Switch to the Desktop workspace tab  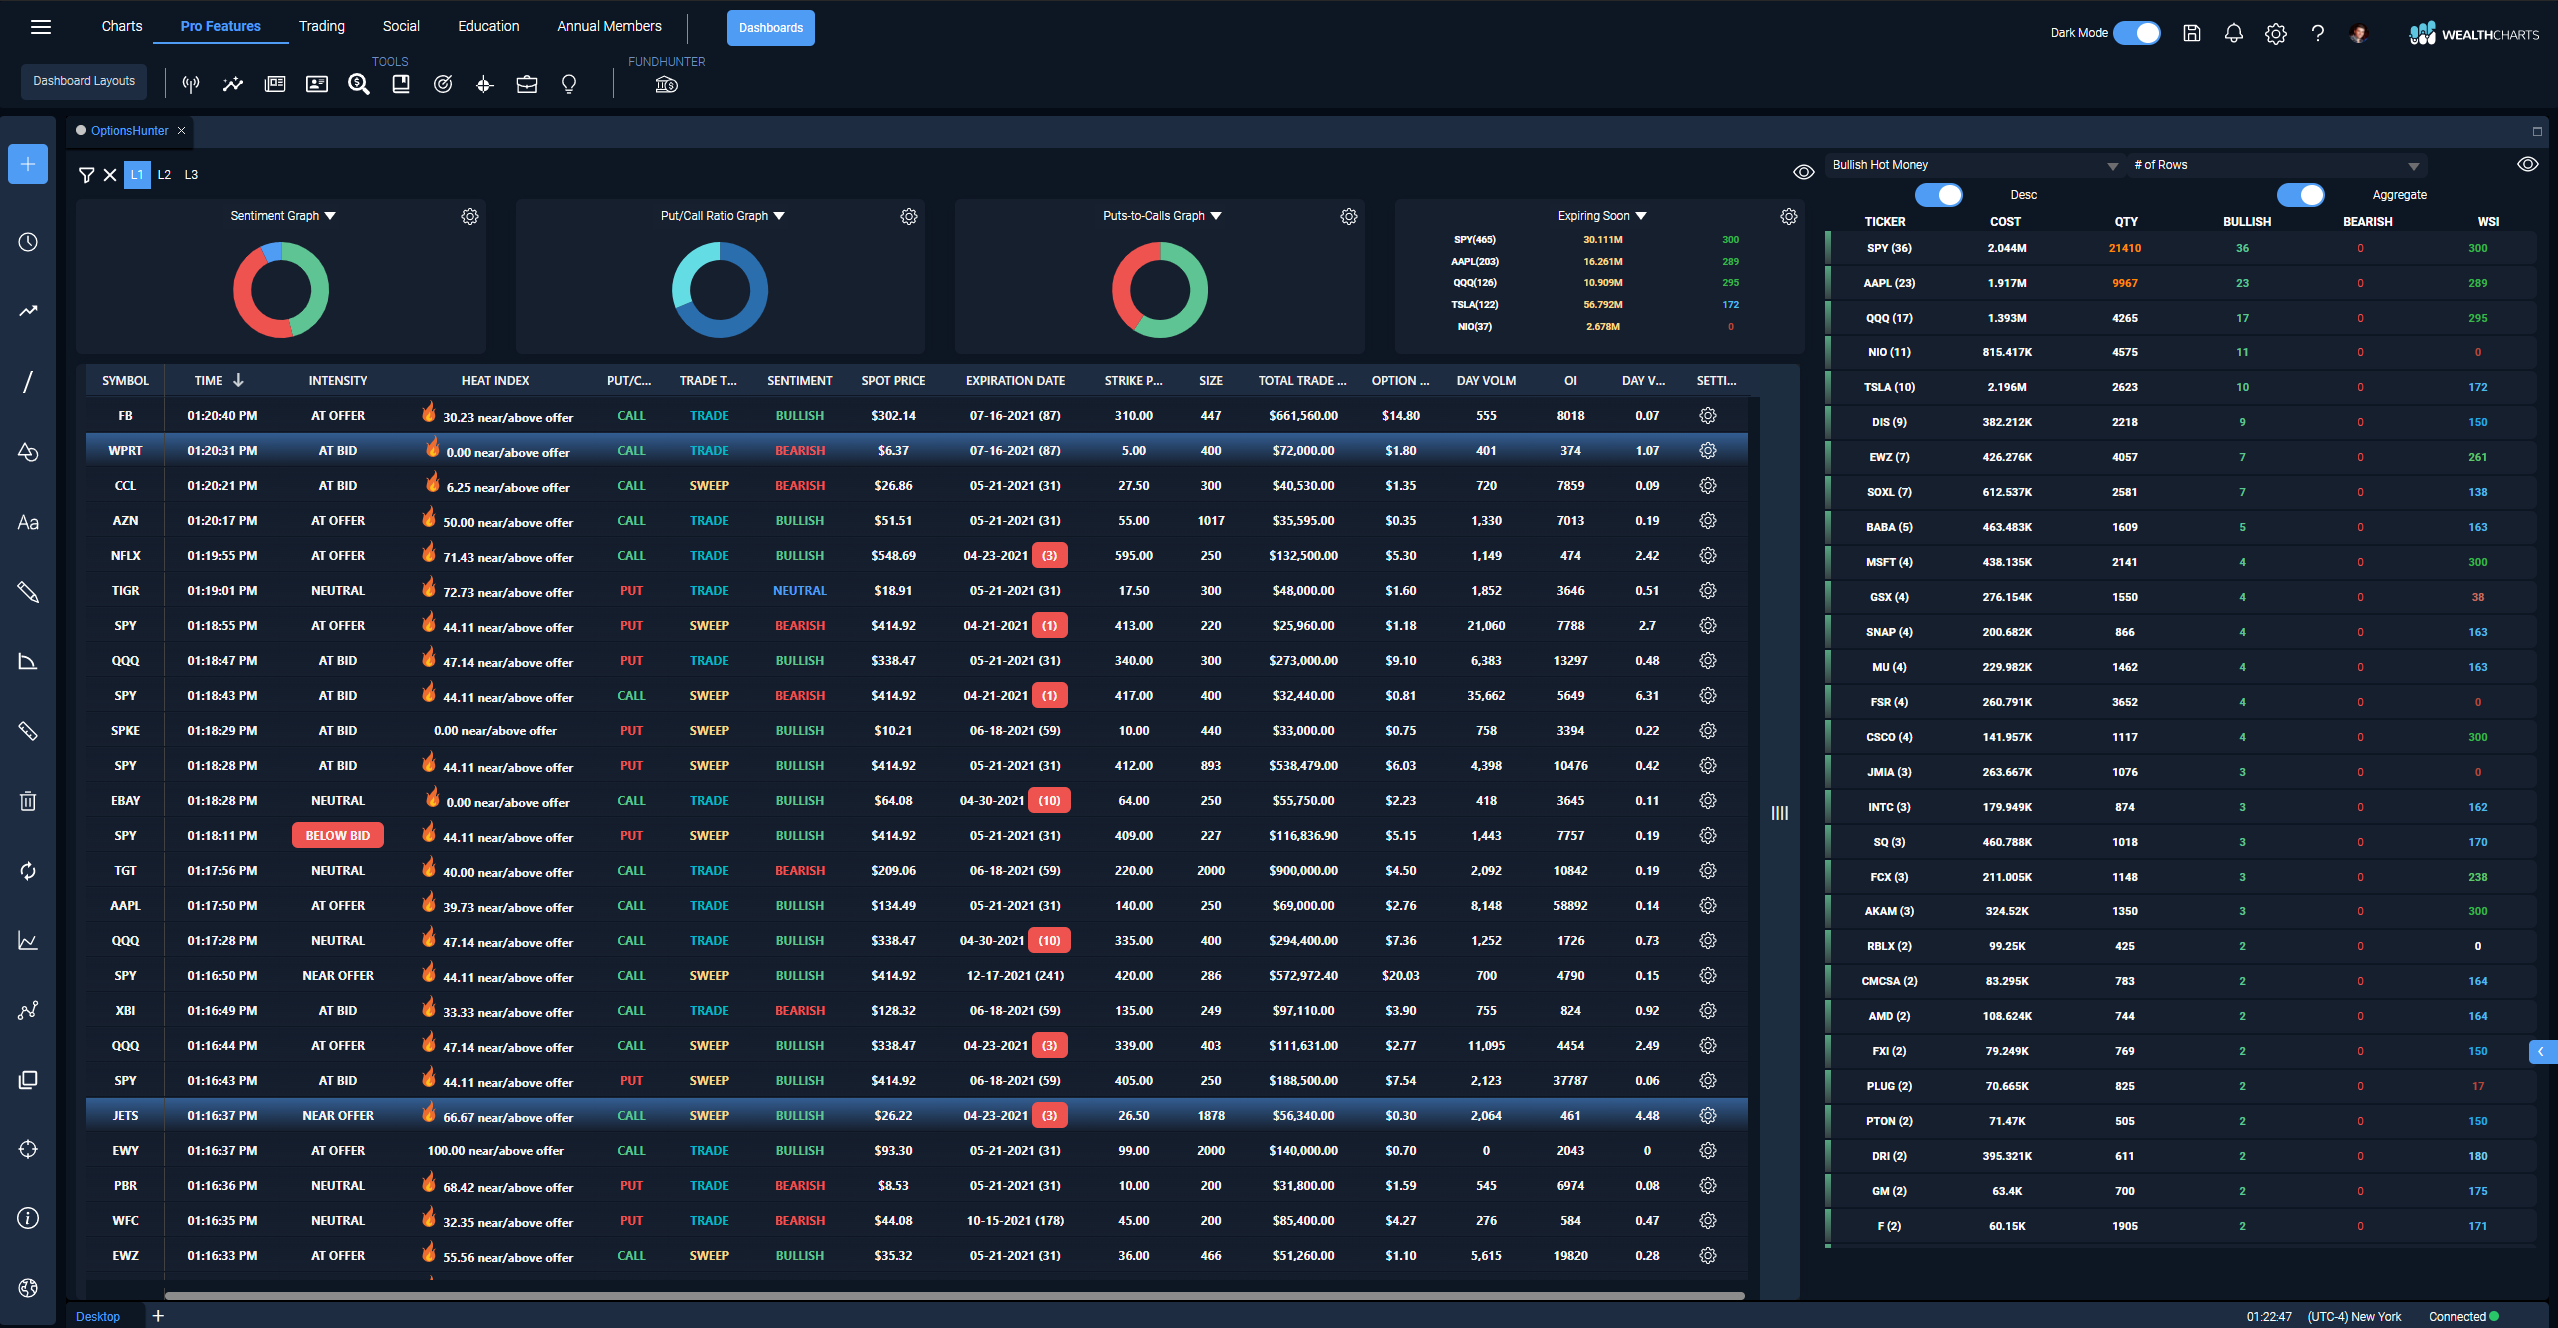pos(98,1316)
